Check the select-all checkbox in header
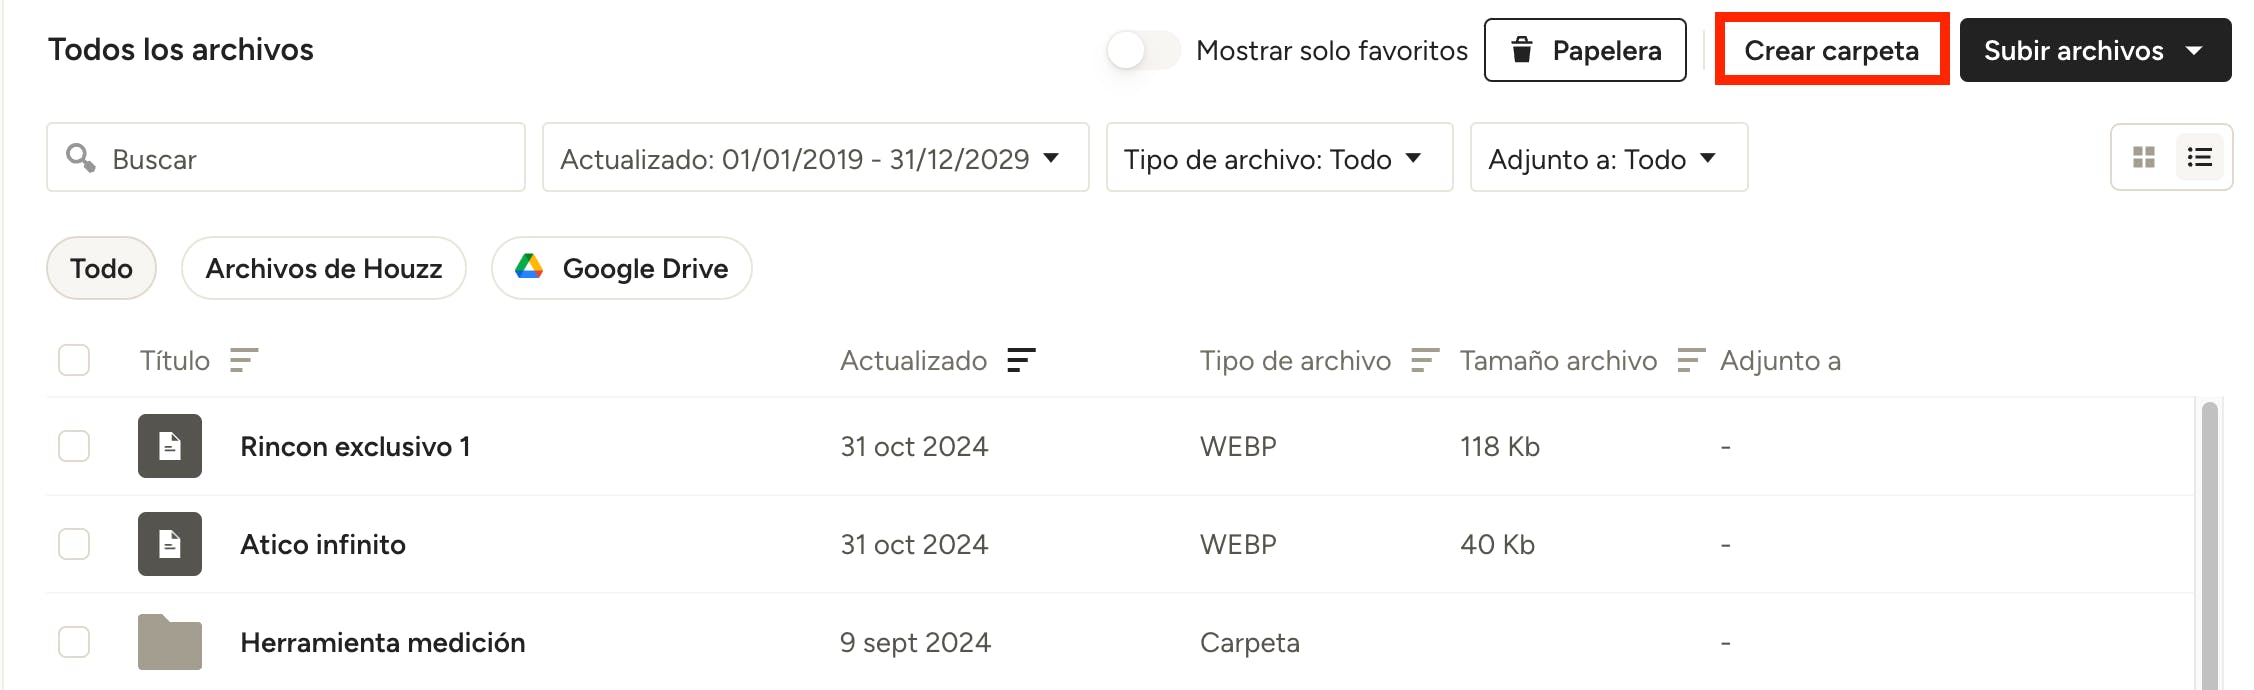The height and width of the screenshot is (690, 2254). (x=74, y=360)
